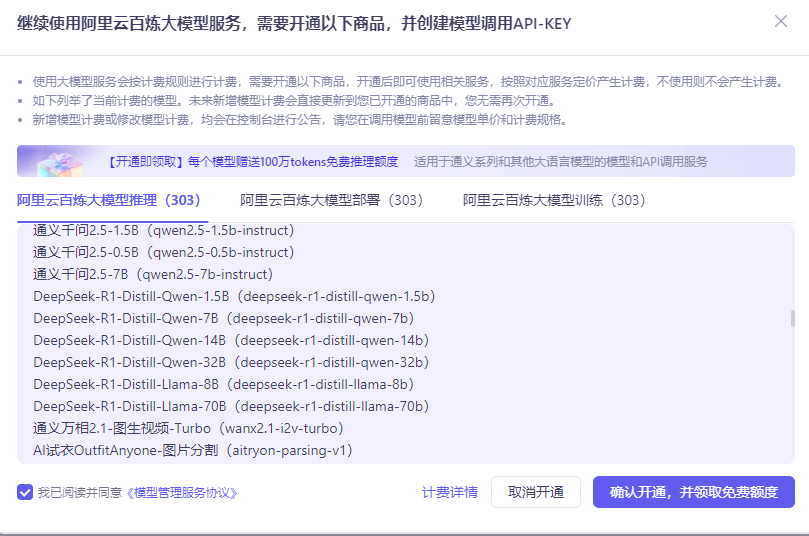Screen dimensions: 809x536
Task: Click the 取消开通 button
Action: pos(535,492)
